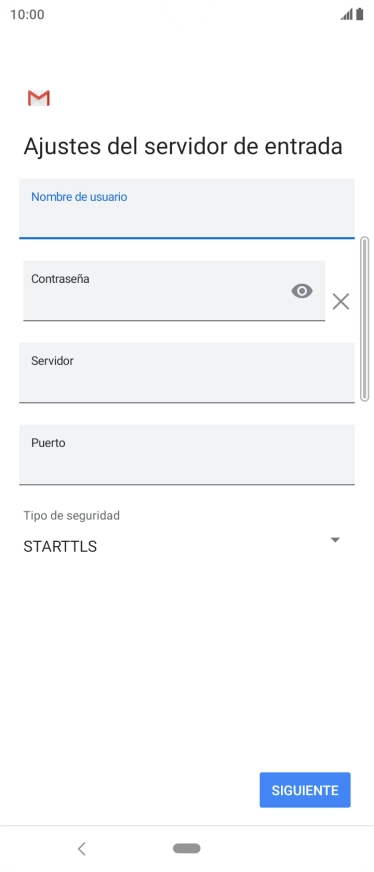Tap the Puerto input field
This screenshot has height=872, width=374.
click(187, 455)
